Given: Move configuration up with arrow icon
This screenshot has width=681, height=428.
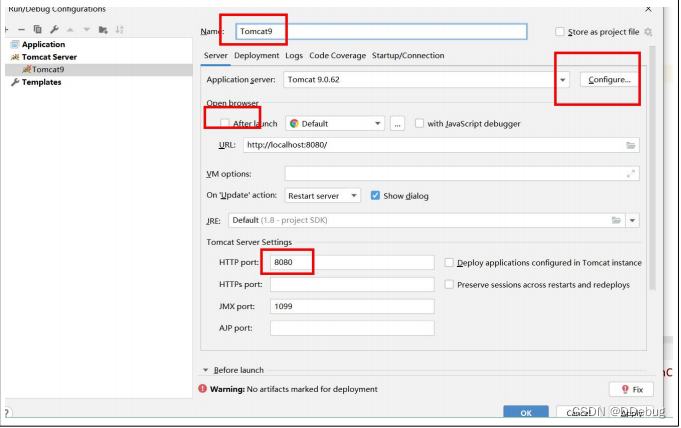Looking at the screenshot, I should pos(70,30).
